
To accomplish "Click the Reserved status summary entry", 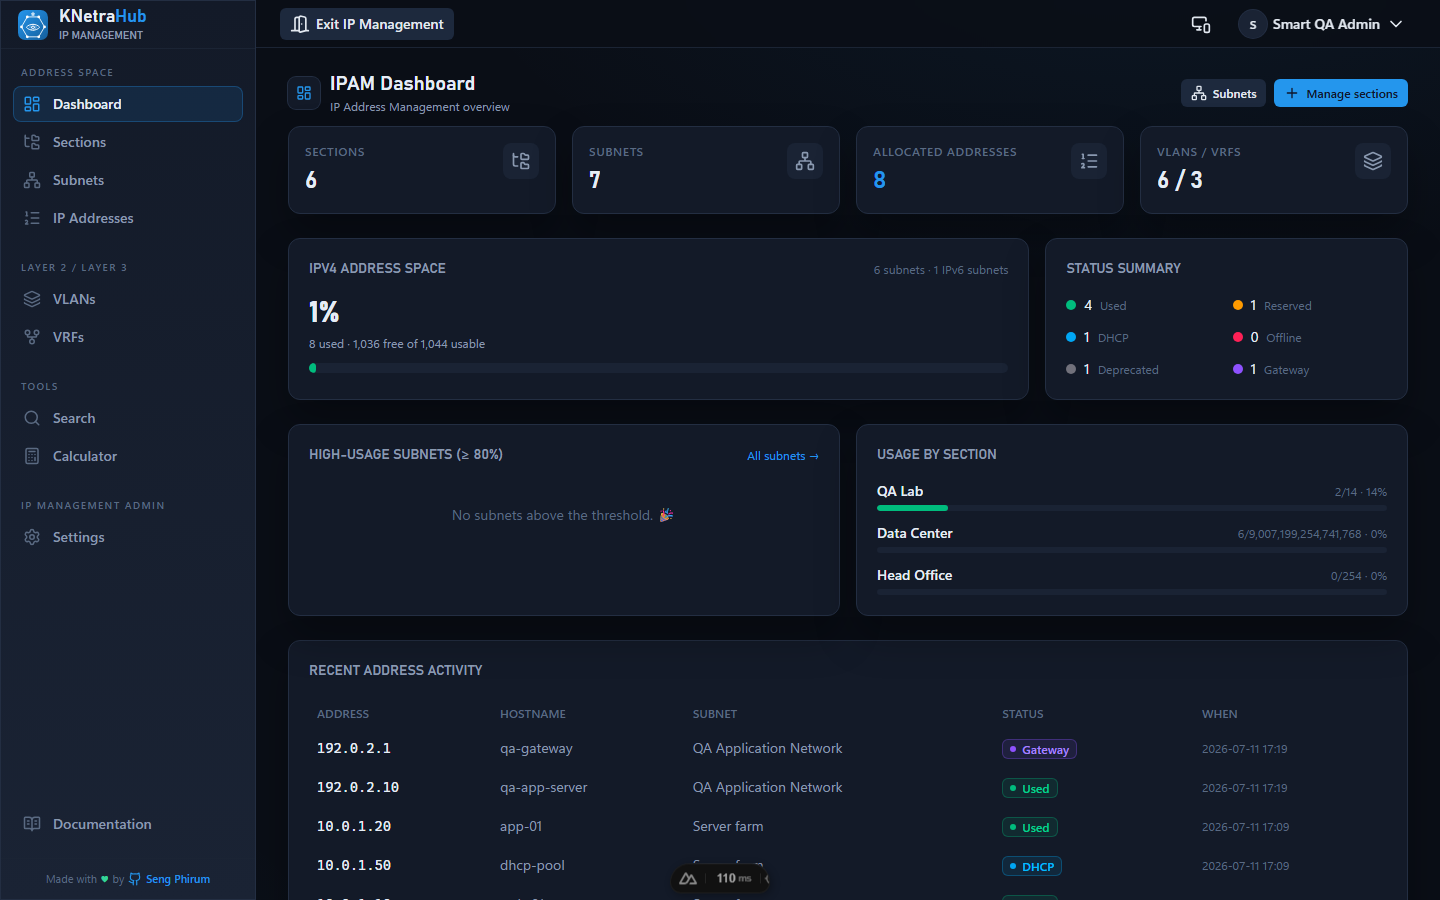I will (x=1272, y=305).
